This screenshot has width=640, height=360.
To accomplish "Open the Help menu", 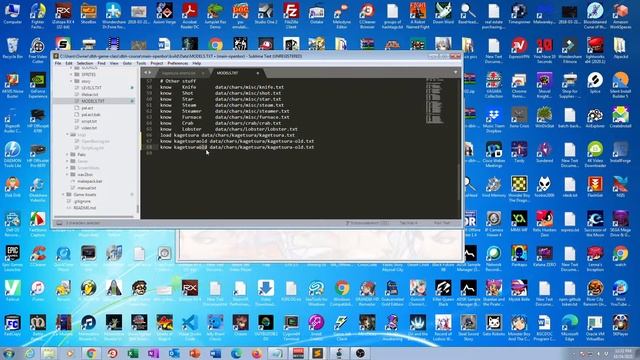I will coord(196,63).
